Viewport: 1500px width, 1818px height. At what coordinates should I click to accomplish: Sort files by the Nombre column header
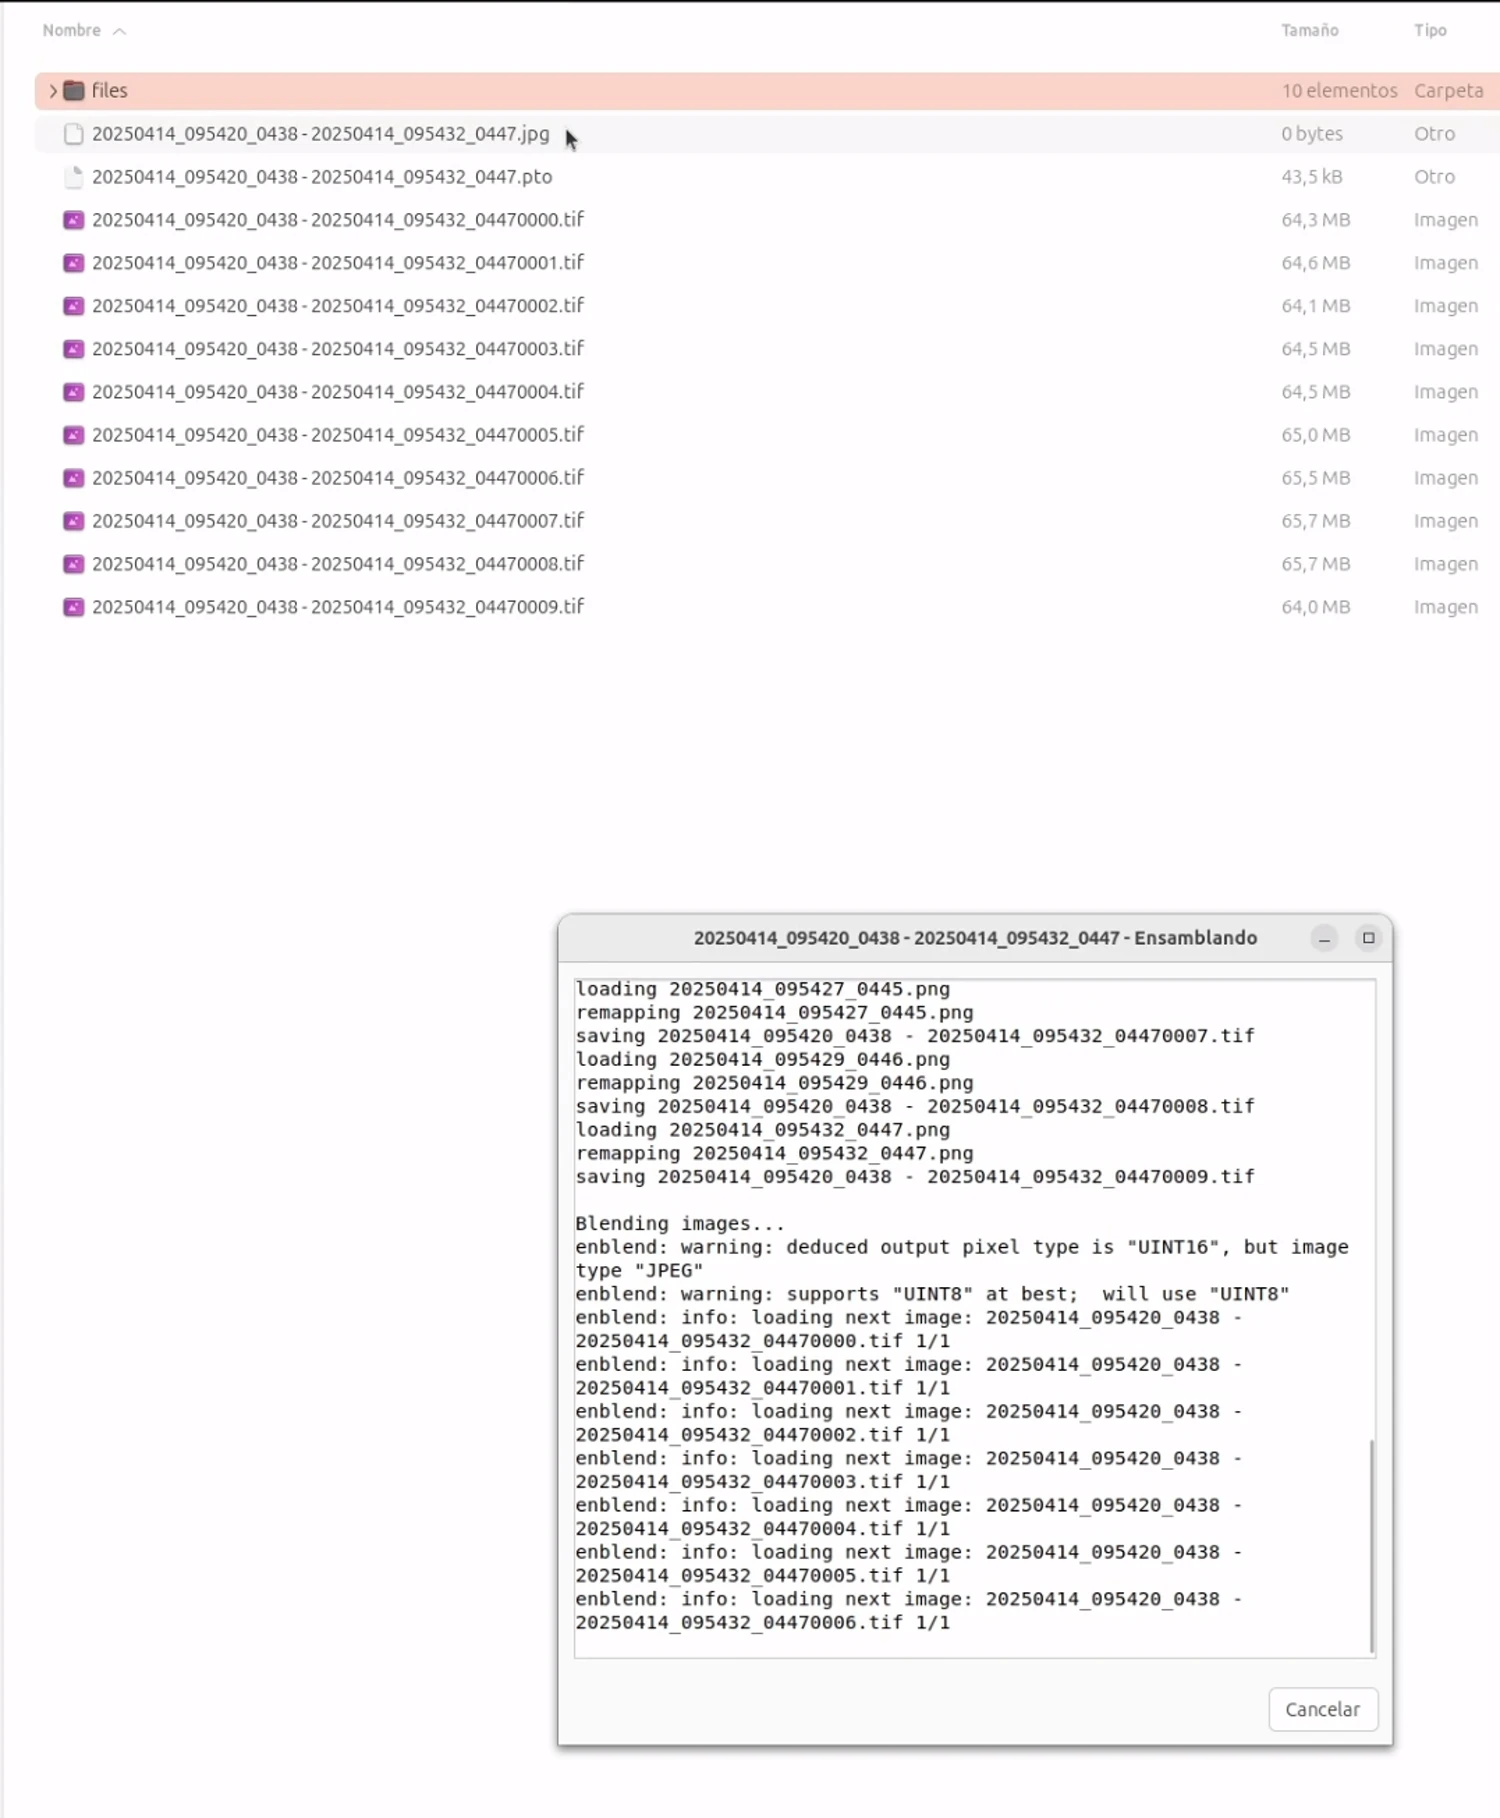[72, 31]
